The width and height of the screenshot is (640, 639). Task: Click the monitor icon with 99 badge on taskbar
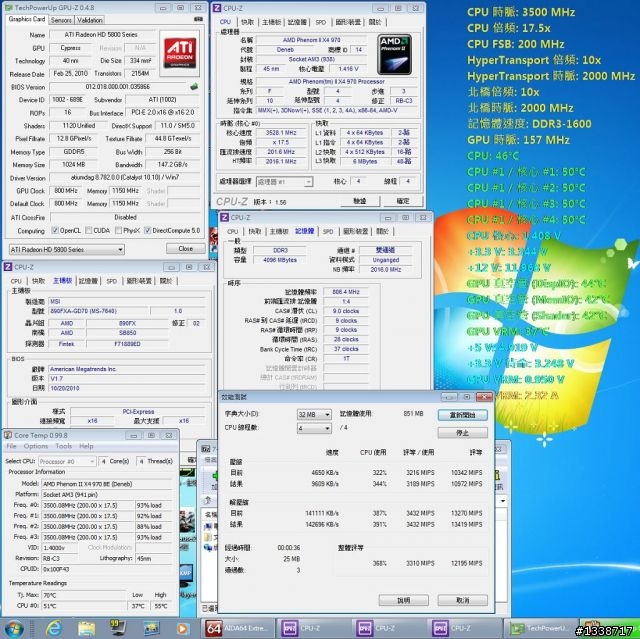pyautogui.click(x=118, y=628)
